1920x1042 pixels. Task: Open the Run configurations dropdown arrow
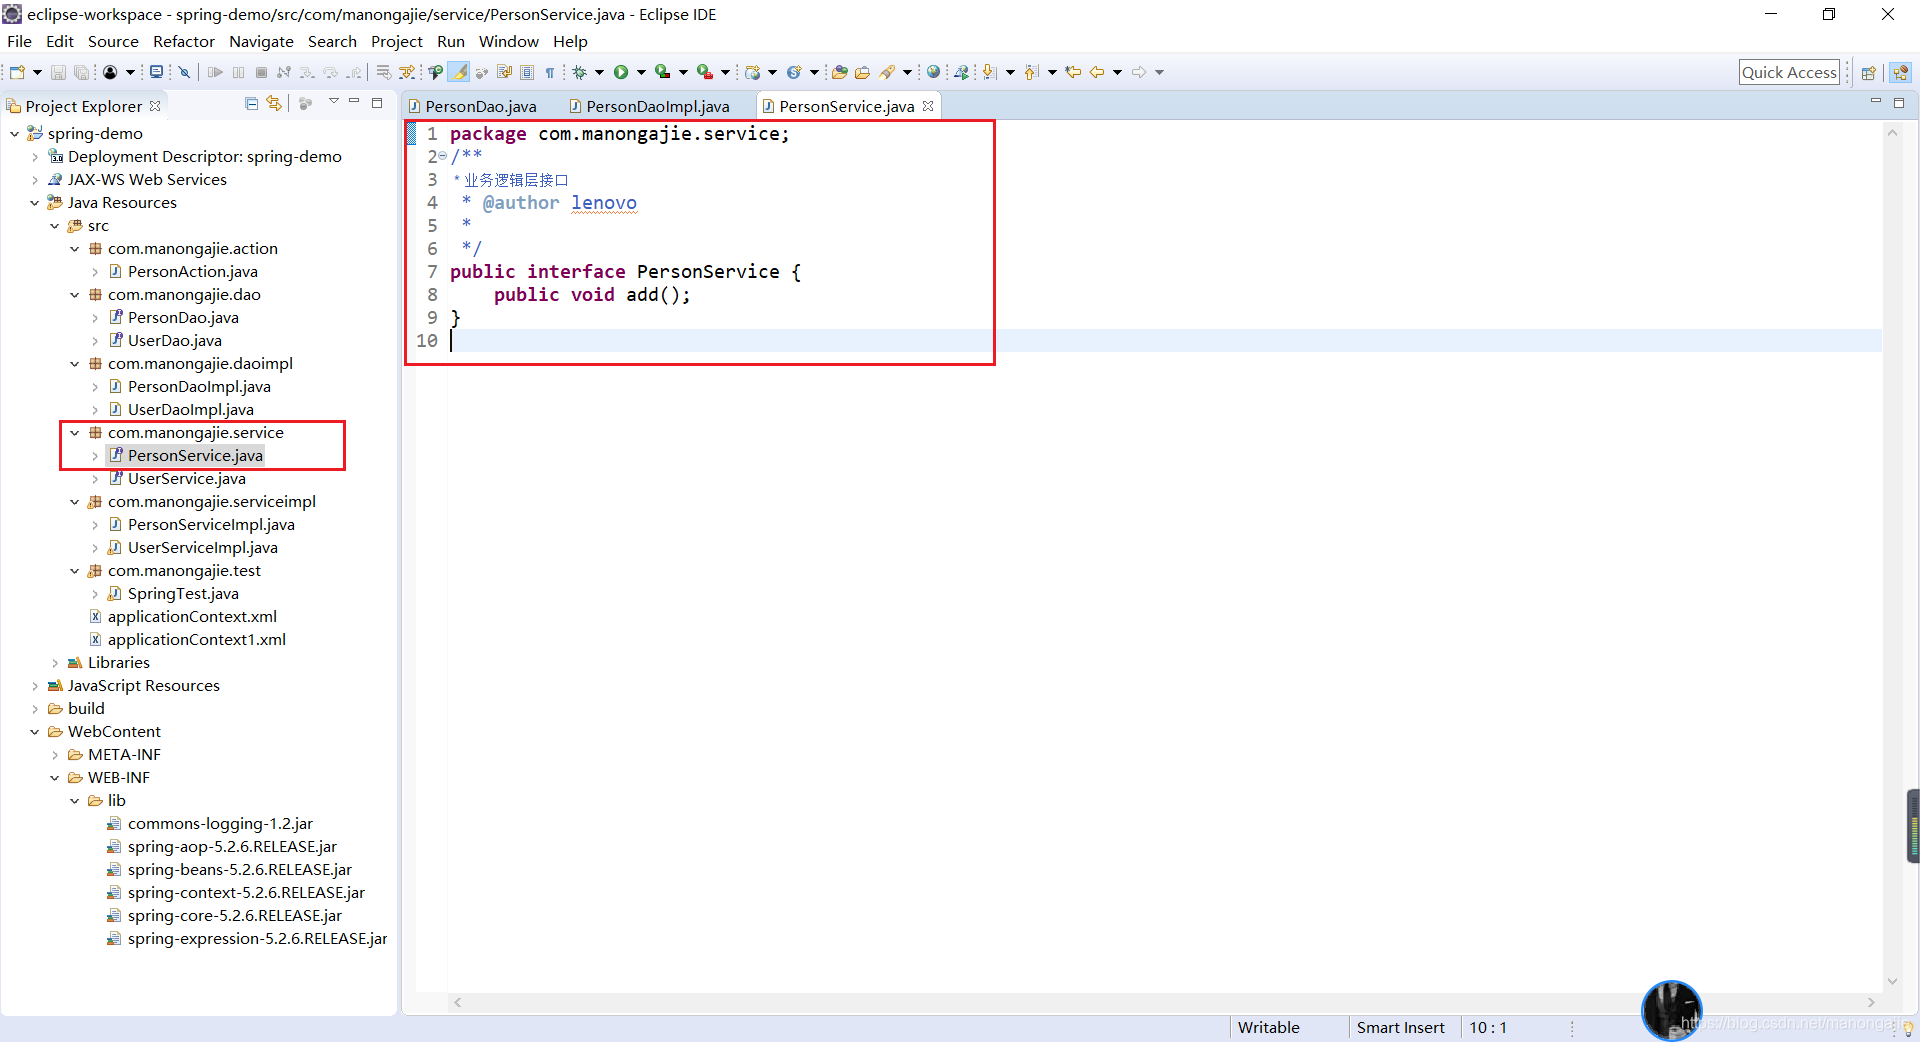coord(641,72)
